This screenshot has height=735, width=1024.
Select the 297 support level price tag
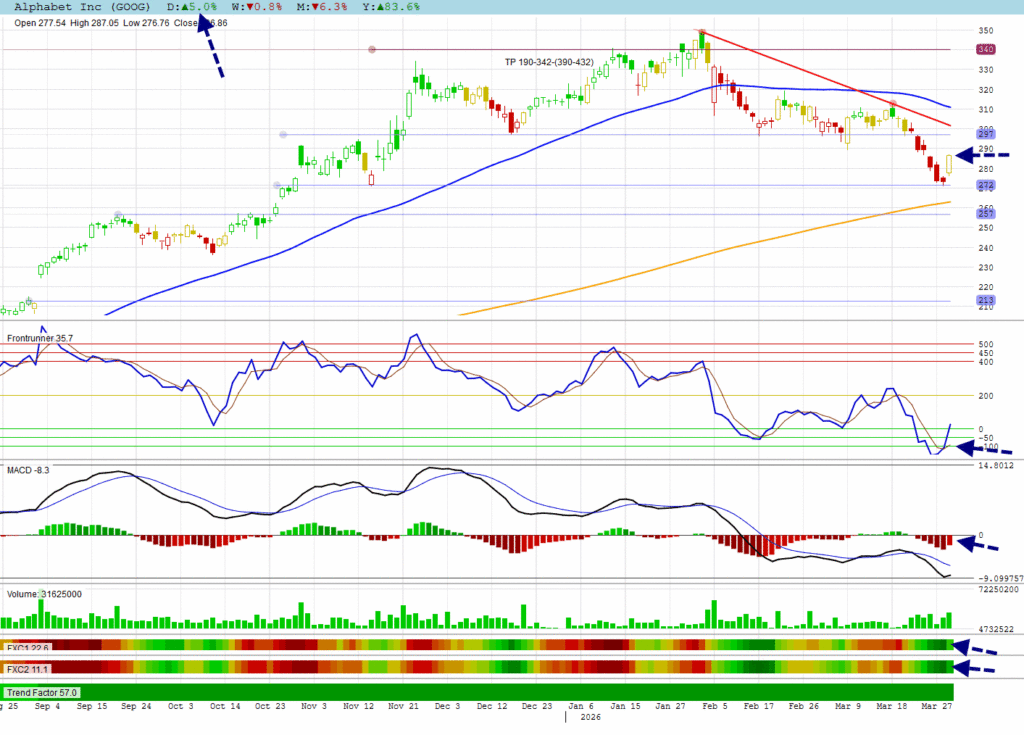point(985,135)
